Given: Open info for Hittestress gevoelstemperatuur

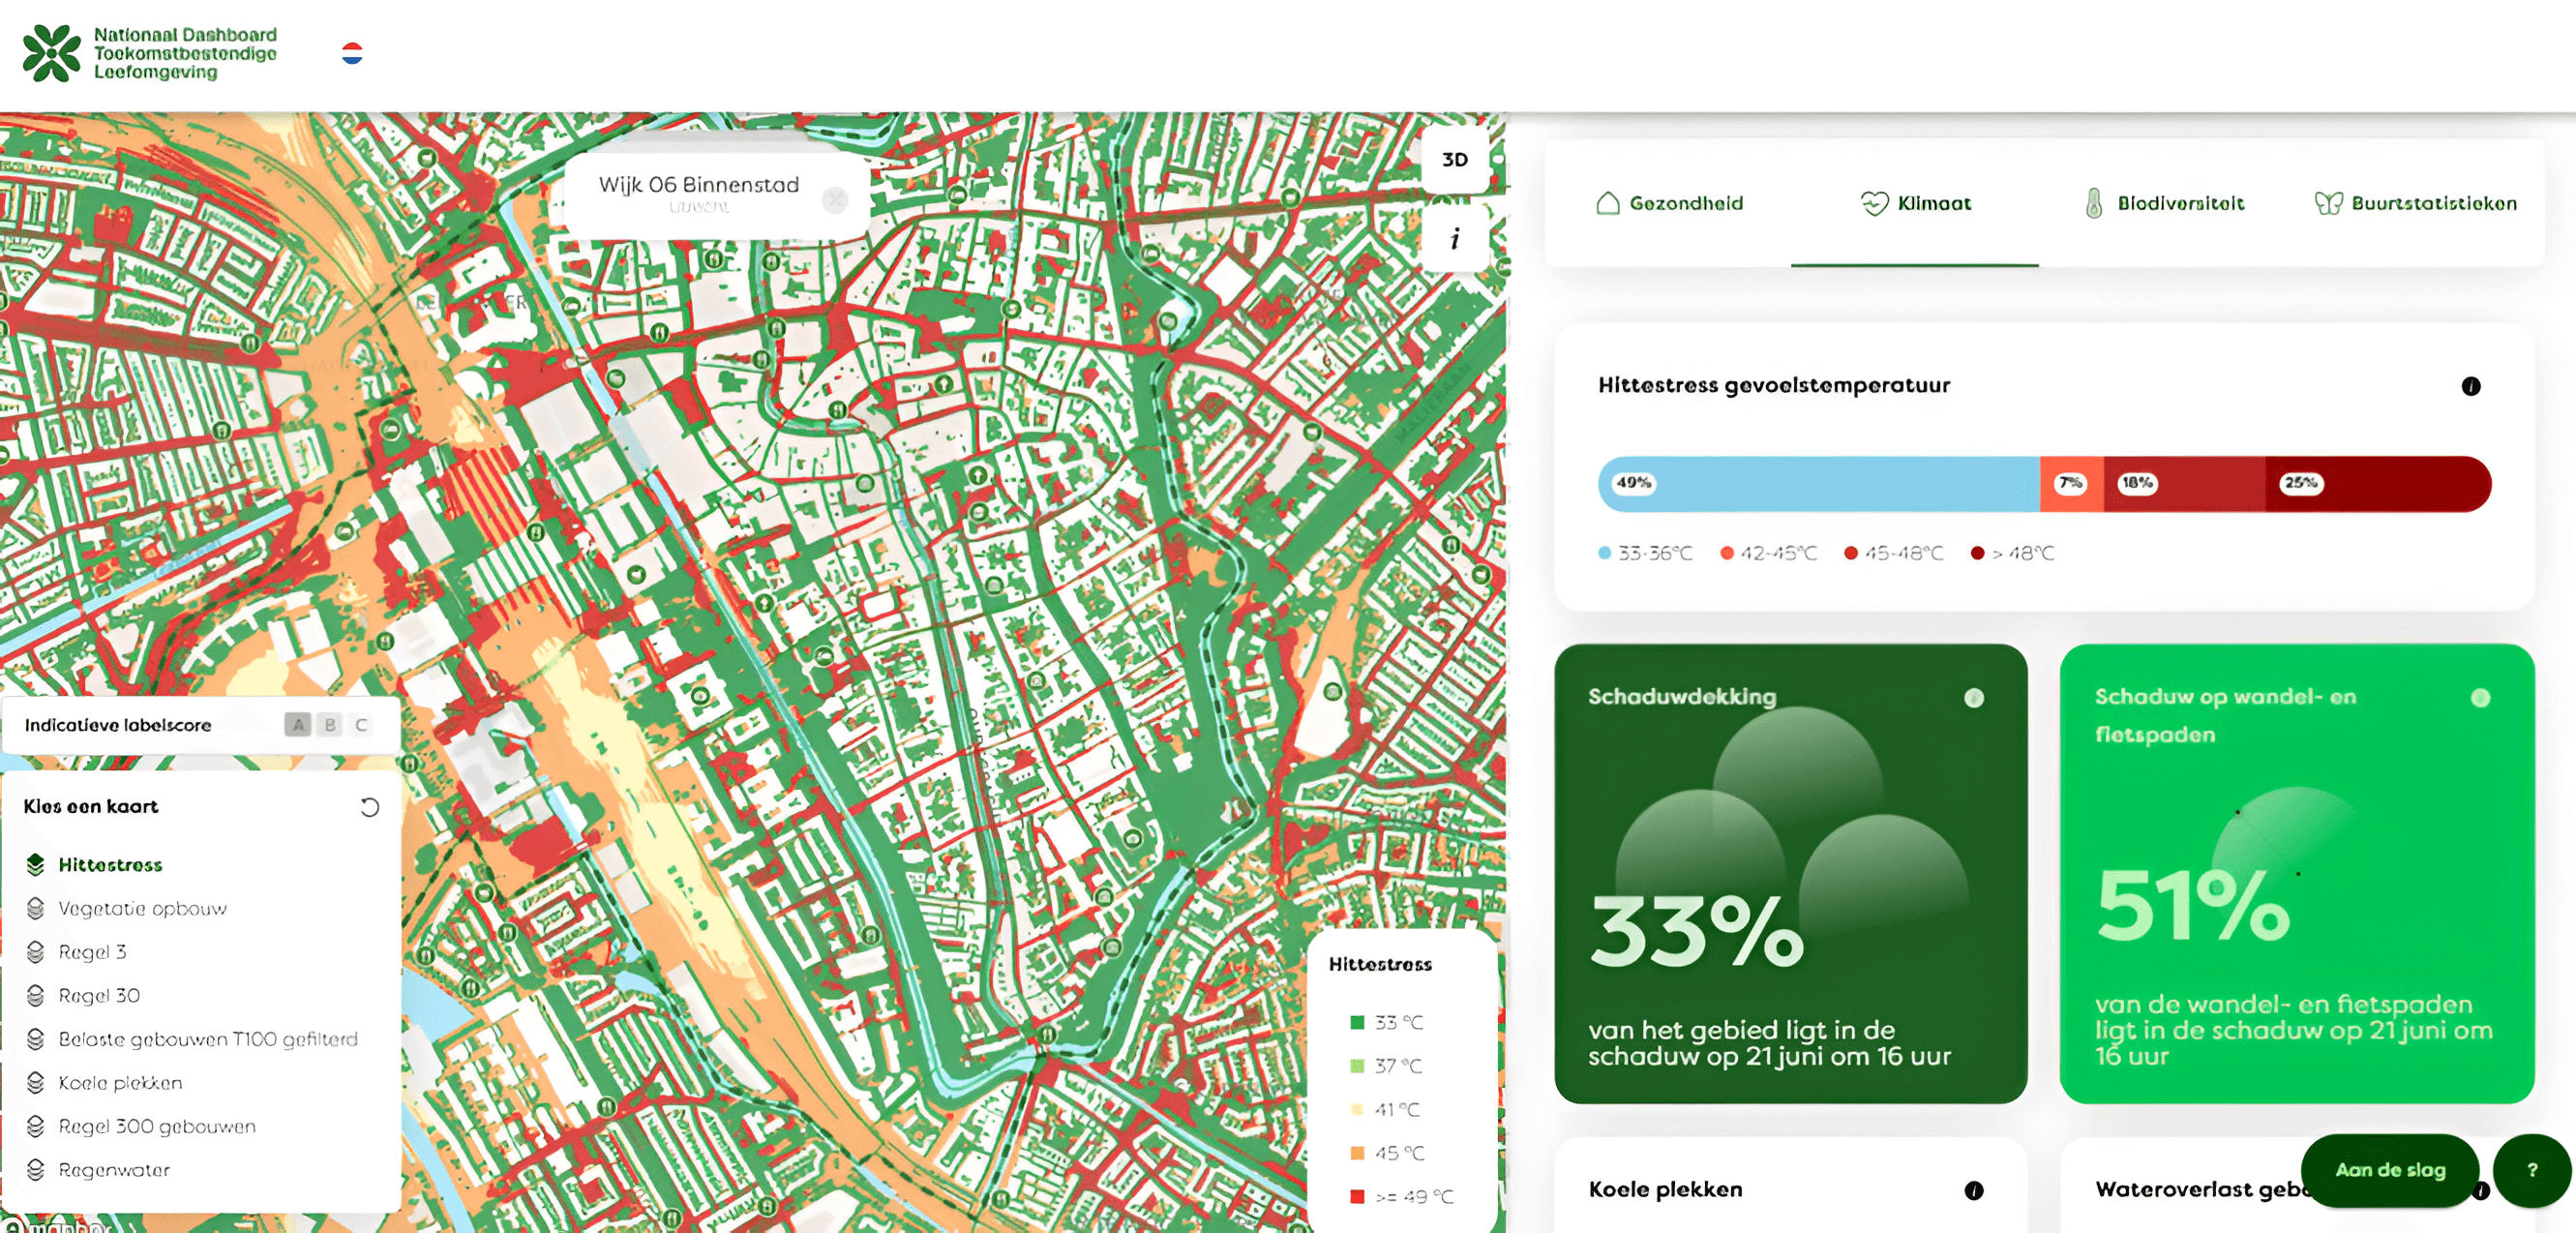Looking at the screenshot, I should [2470, 386].
